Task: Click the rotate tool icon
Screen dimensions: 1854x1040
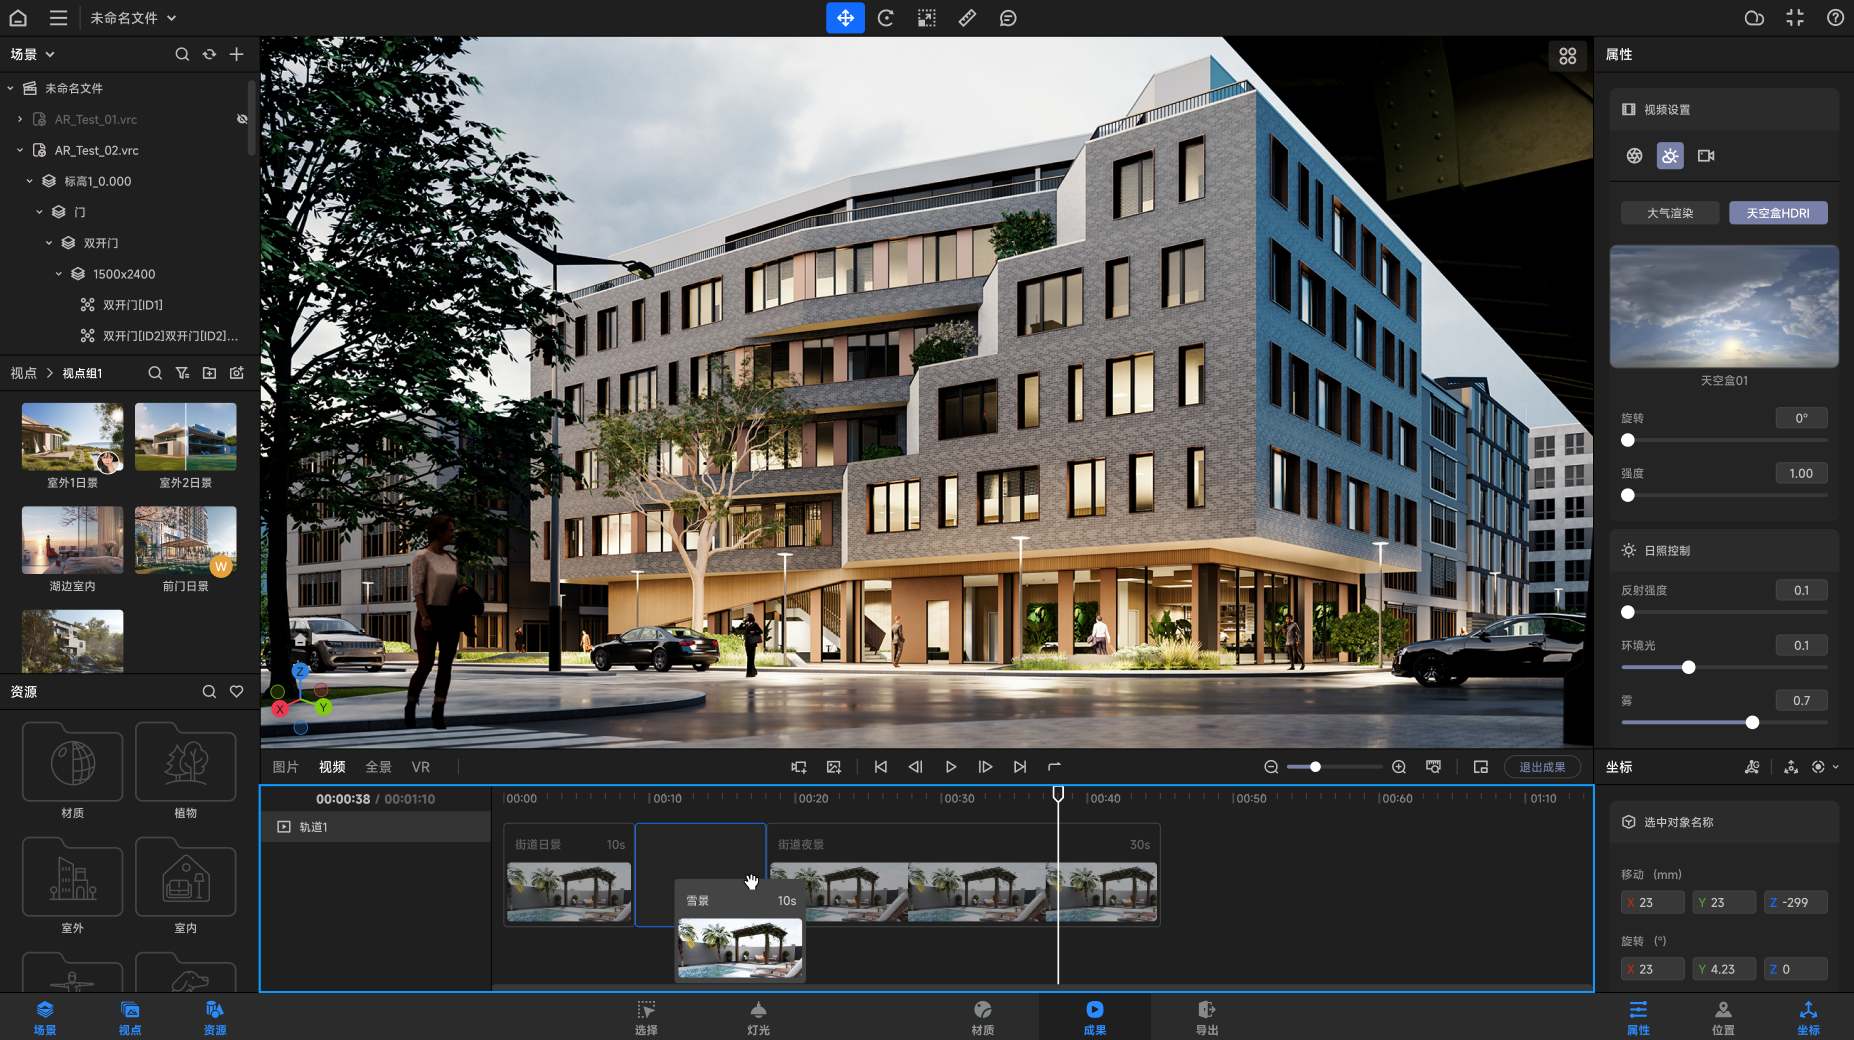Action: coord(886,18)
